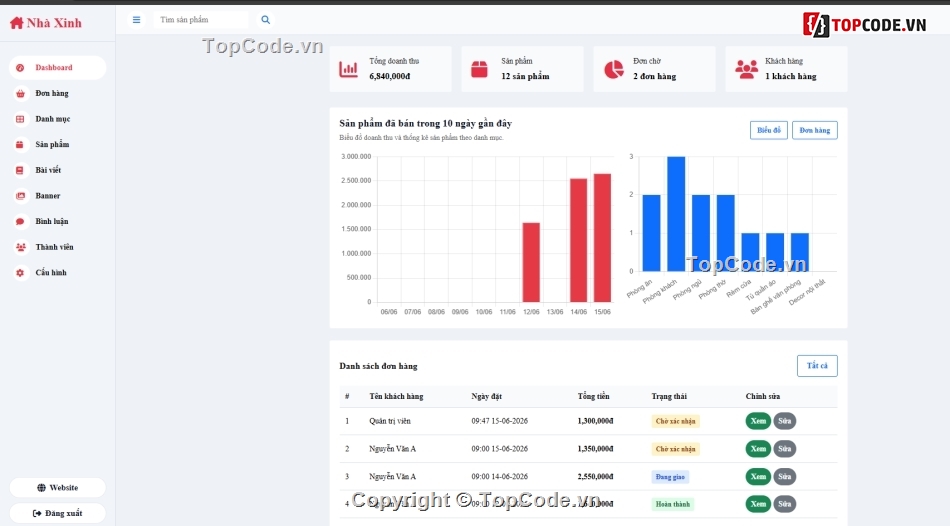The image size is (950, 526).
Task: Click the Đang giao status badge
Action: 670,477
